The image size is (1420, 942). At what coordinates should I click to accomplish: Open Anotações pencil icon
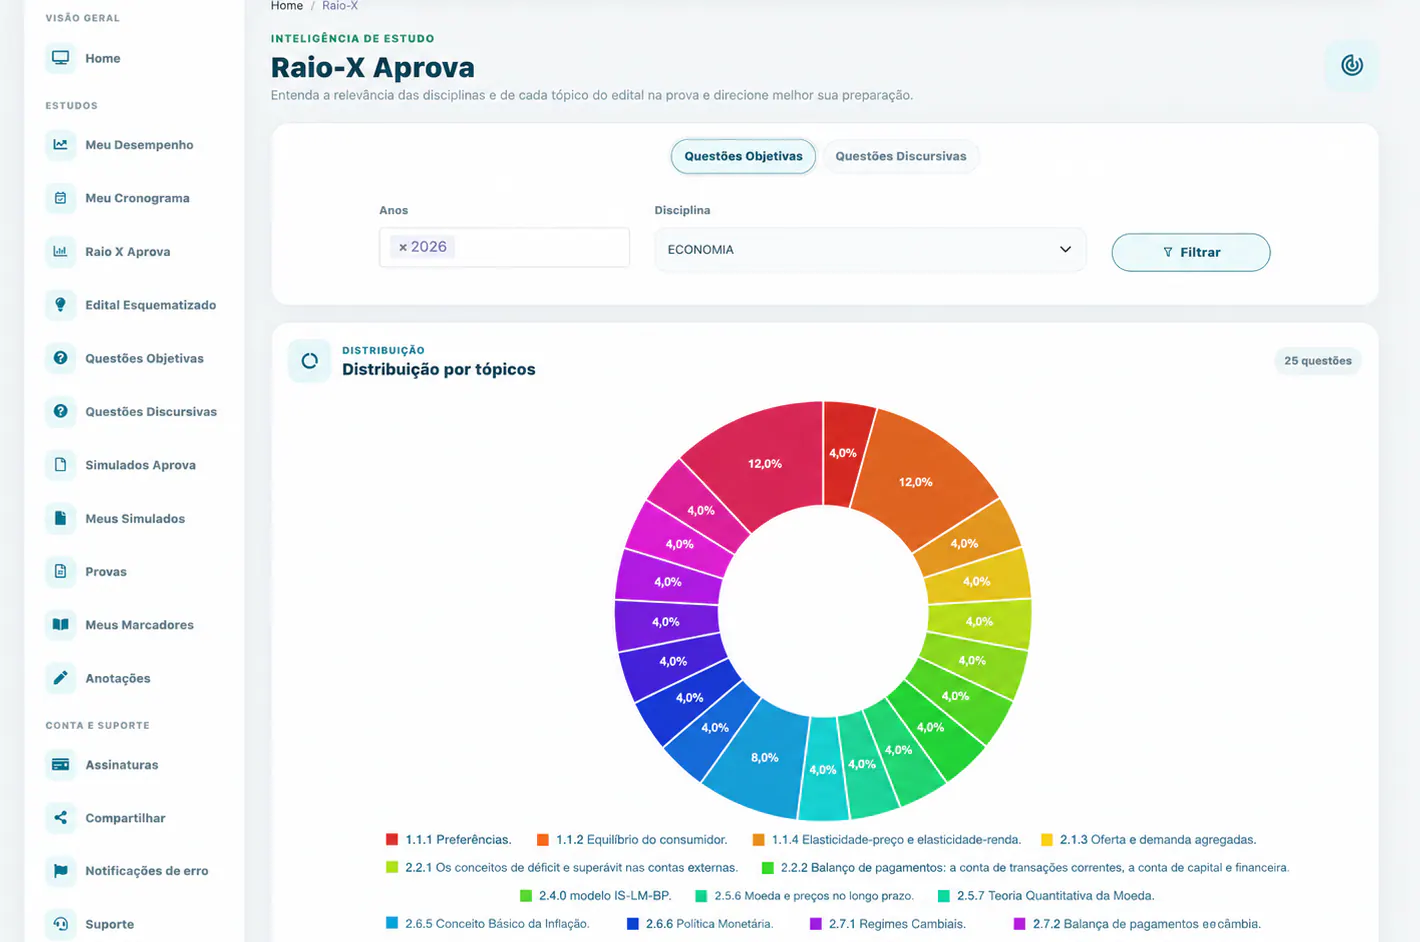tap(60, 678)
